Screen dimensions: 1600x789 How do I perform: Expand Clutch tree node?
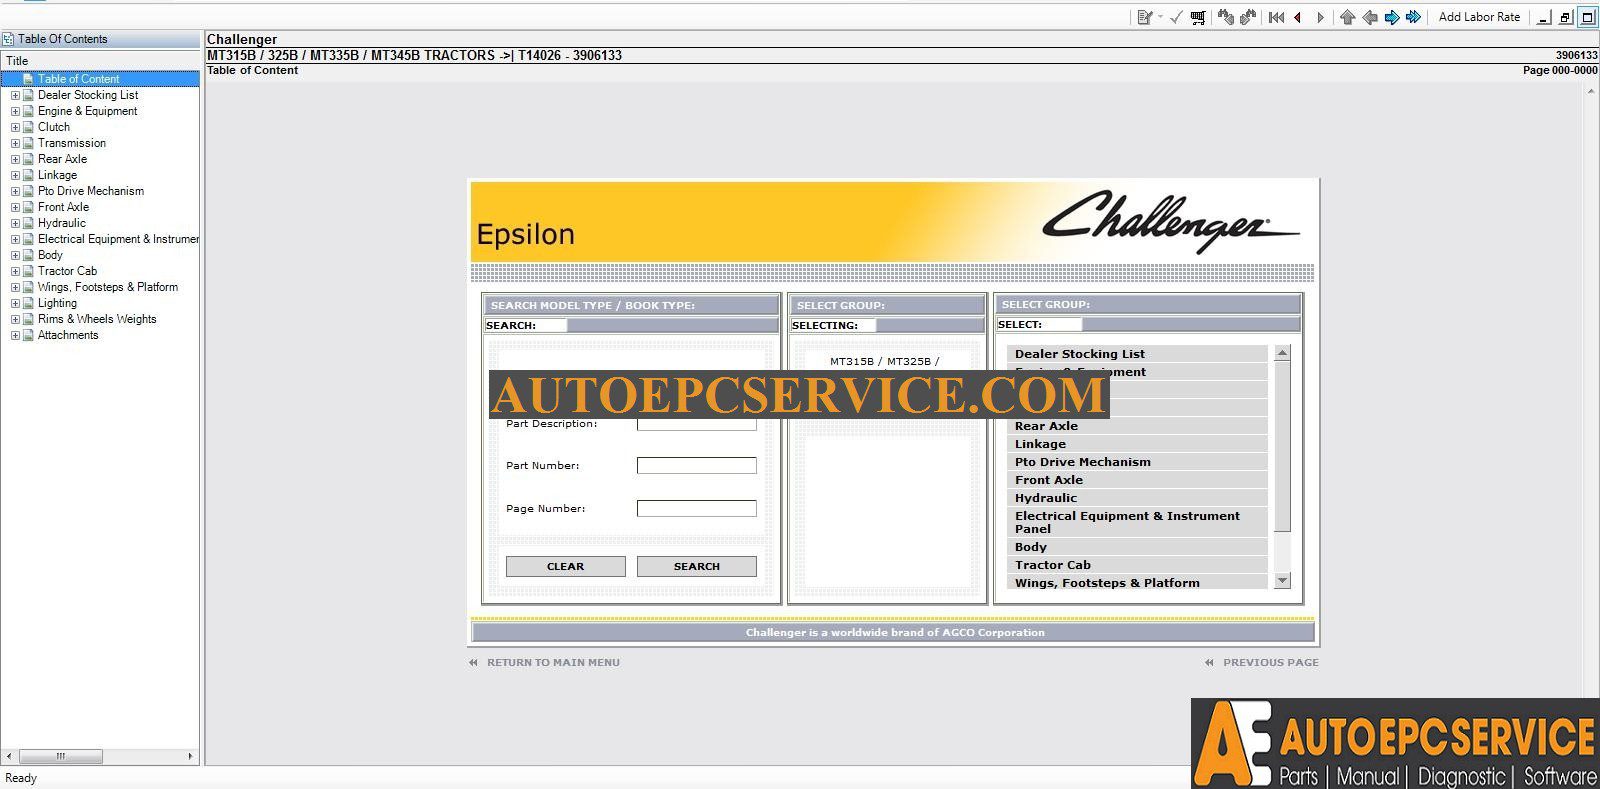[15, 127]
